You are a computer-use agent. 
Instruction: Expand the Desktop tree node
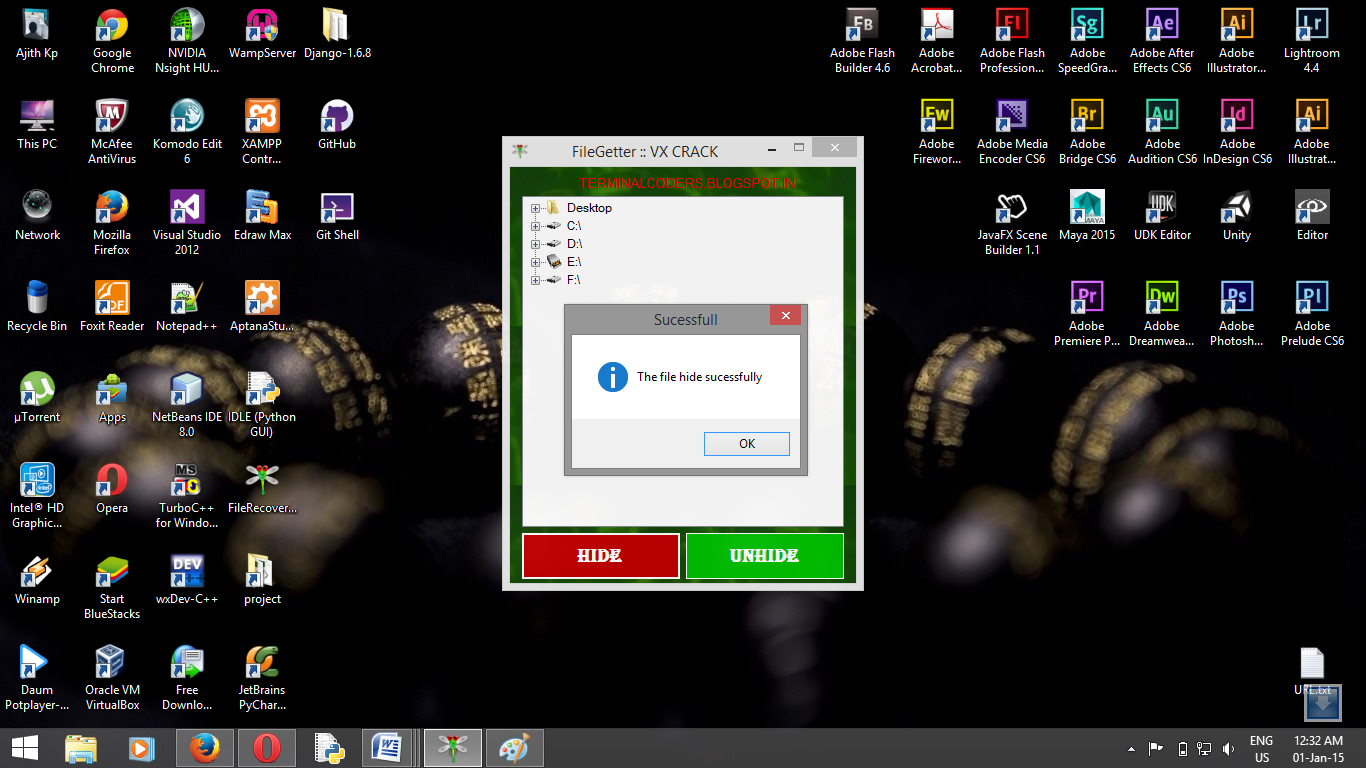coord(535,208)
